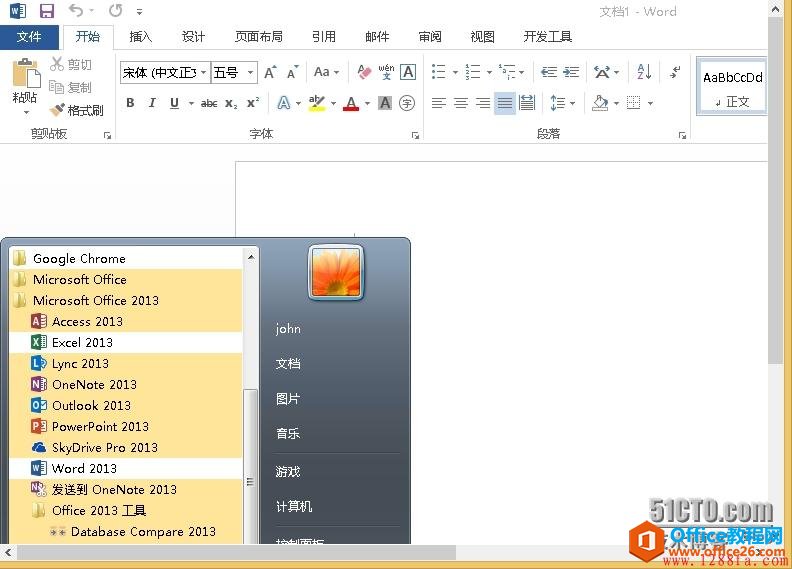Open the 文件 (File) menu tab
The image size is (792, 569).
click(x=29, y=37)
